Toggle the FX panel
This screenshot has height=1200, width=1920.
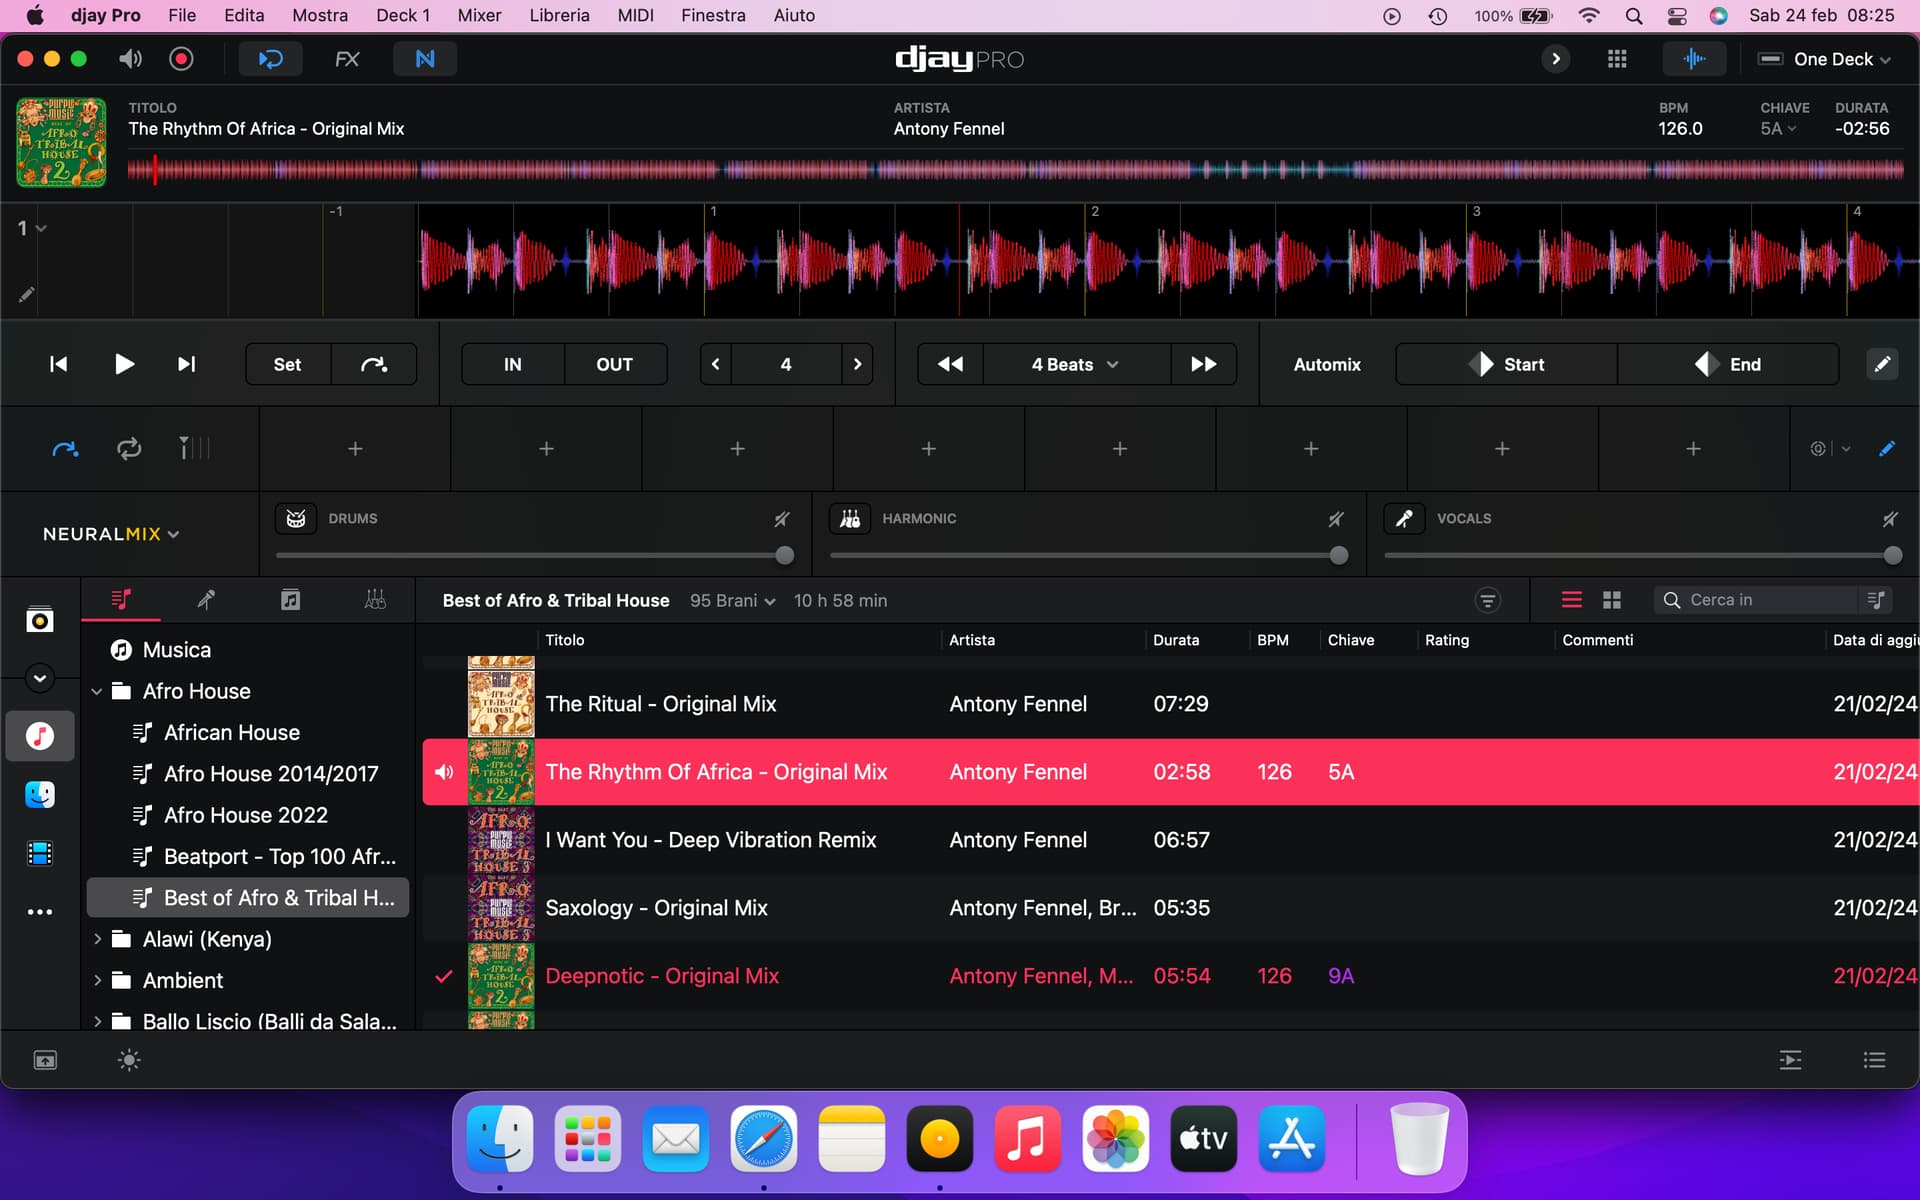coord(347,59)
